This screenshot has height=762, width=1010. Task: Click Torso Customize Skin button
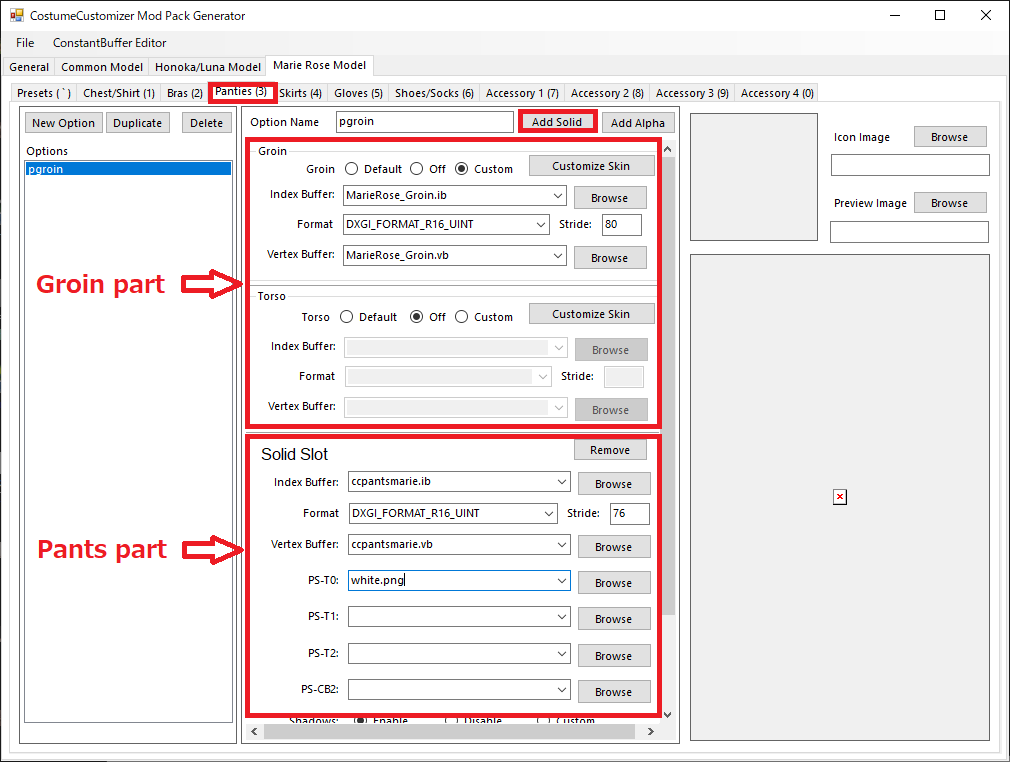(x=591, y=314)
